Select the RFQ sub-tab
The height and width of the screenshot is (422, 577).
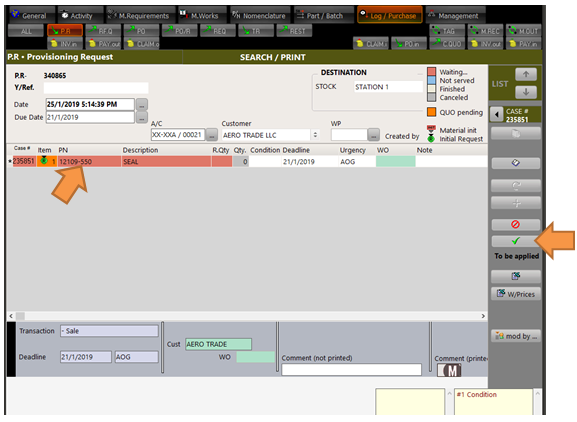click(103, 31)
